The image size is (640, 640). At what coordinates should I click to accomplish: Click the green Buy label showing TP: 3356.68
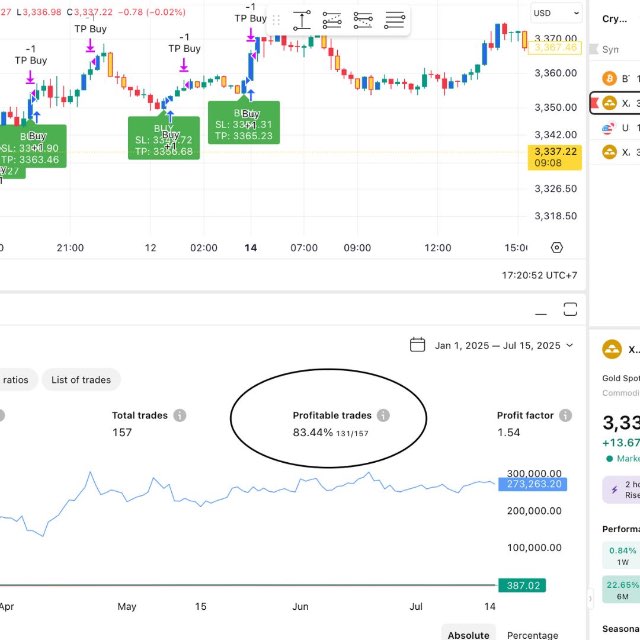tap(164, 138)
